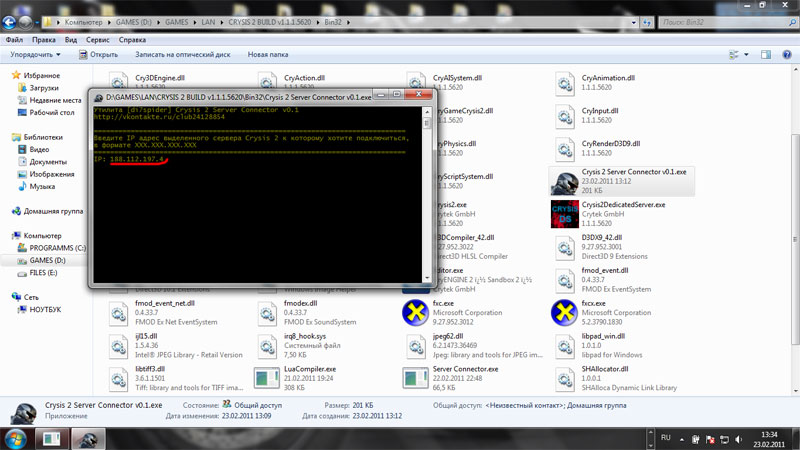800x450 pixels.
Task: Select the fmod_event.dll file icon
Action: 564,280
